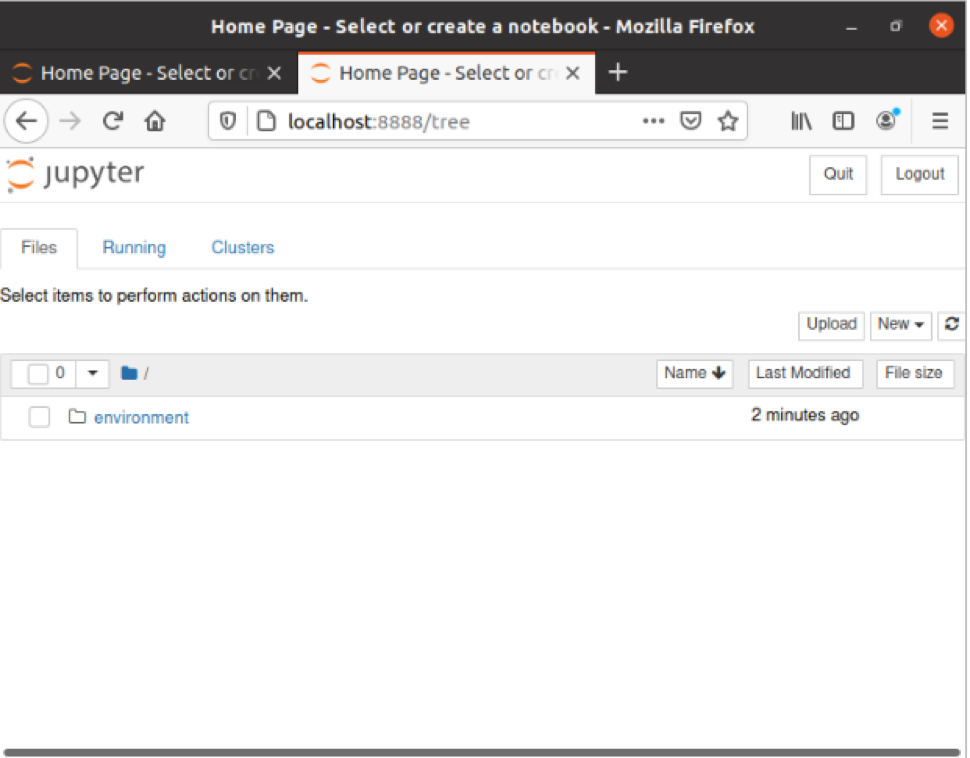This screenshot has width=970, height=758.
Task: Click the environment folder icon
Action: [77, 416]
